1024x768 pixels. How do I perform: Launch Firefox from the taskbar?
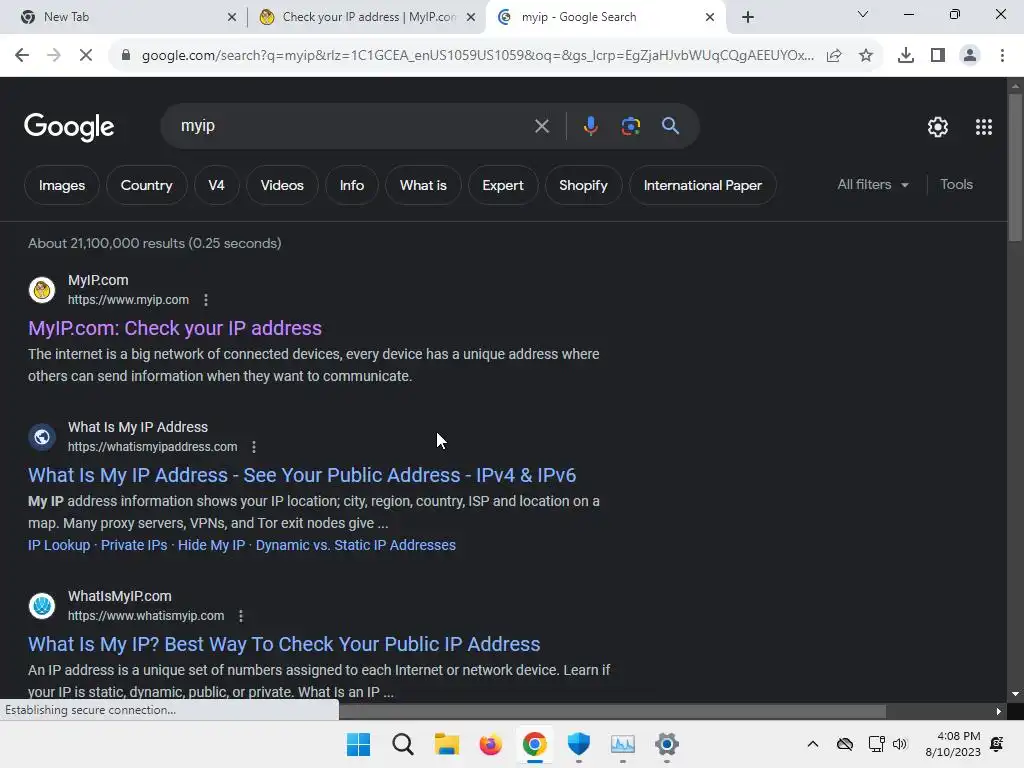pyautogui.click(x=490, y=744)
